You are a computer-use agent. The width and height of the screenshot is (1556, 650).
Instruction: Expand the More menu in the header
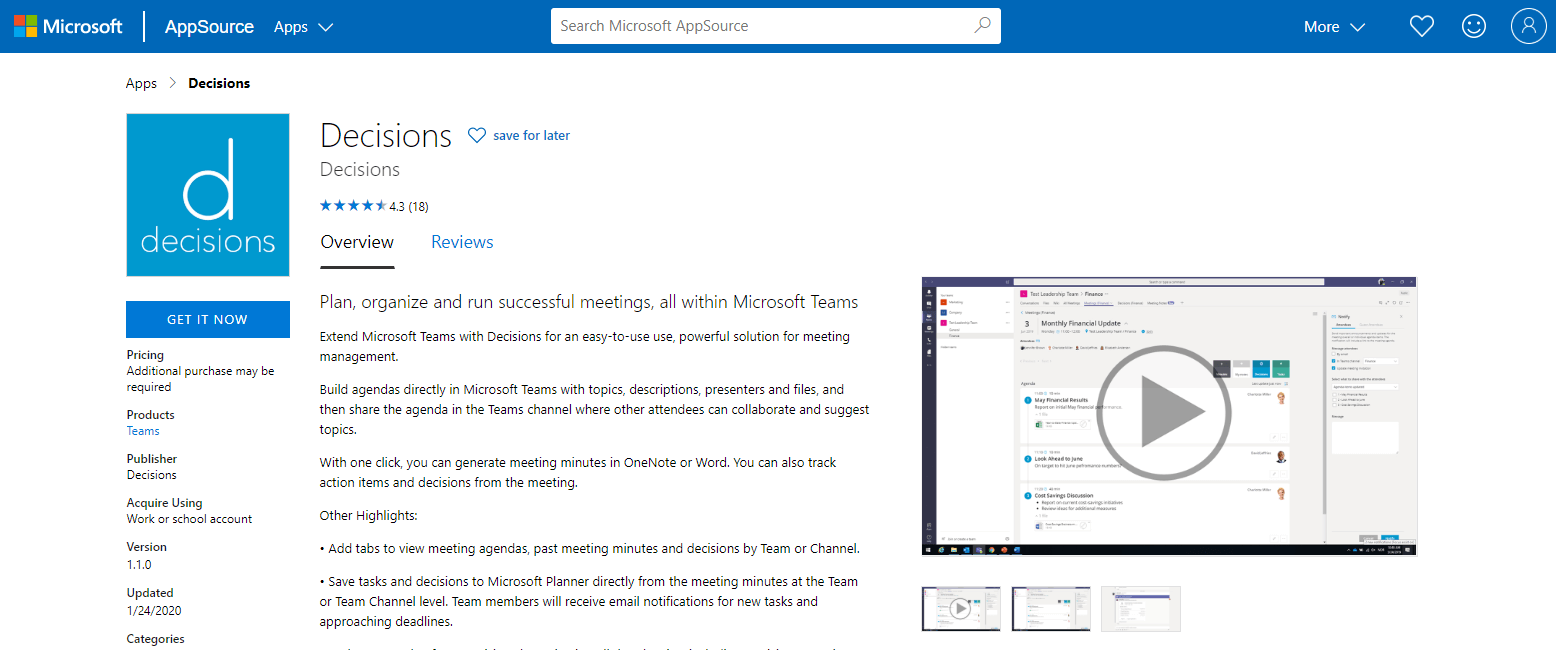(x=1333, y=27)
